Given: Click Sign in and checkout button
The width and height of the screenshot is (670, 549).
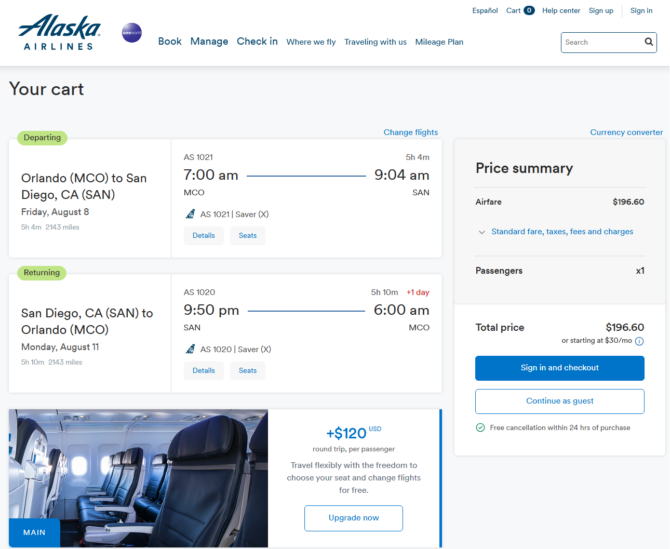Looking at the screenshot, I should 560,368.
